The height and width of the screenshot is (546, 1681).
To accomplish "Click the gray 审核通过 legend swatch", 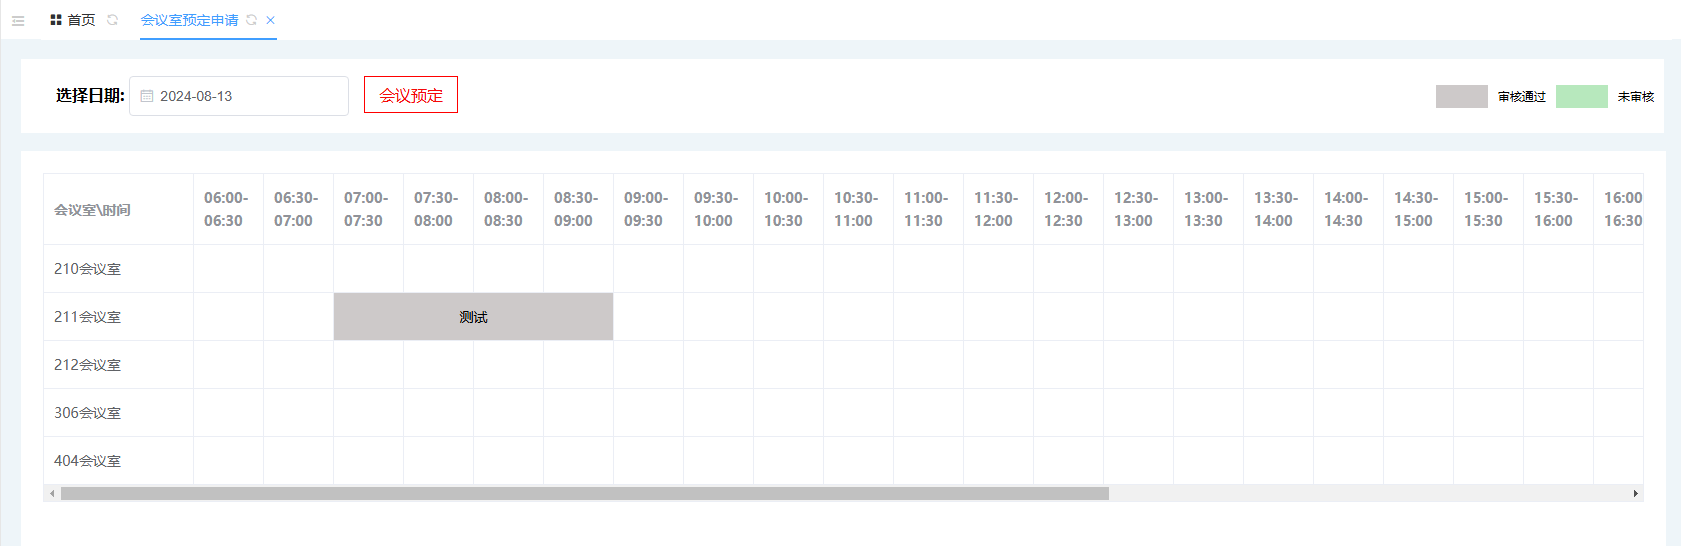I will tap(1461, 96).
